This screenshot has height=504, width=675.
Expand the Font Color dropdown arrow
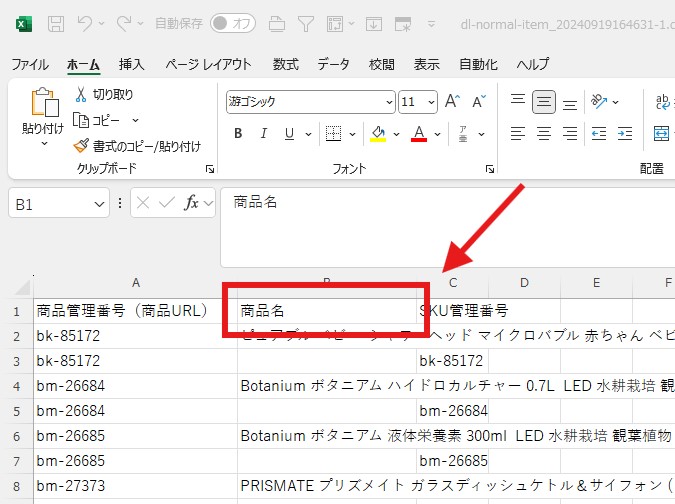pos(437,134)
